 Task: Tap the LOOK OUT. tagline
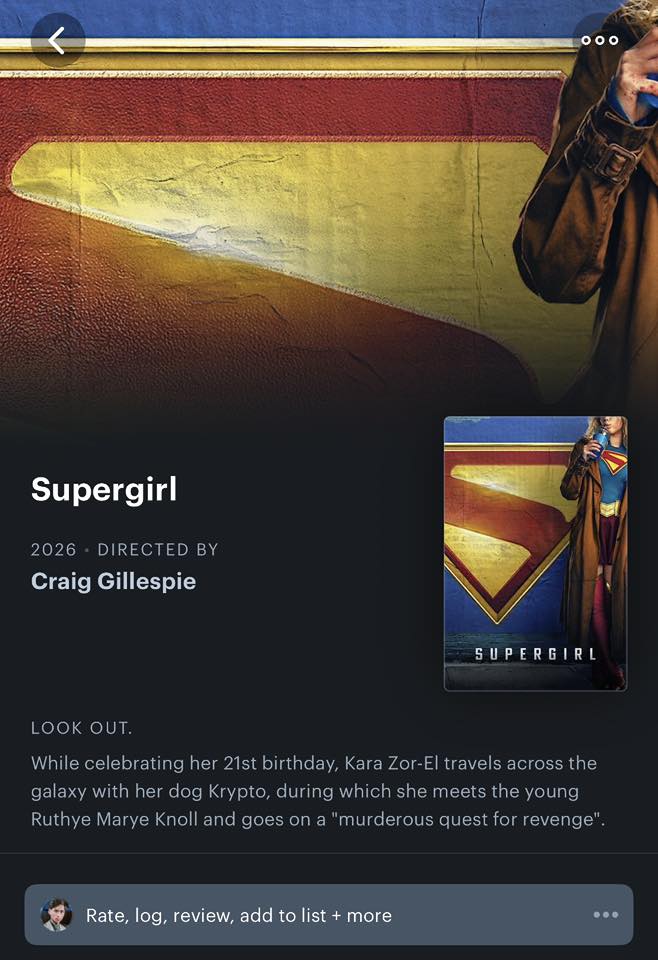pos(81,728)
